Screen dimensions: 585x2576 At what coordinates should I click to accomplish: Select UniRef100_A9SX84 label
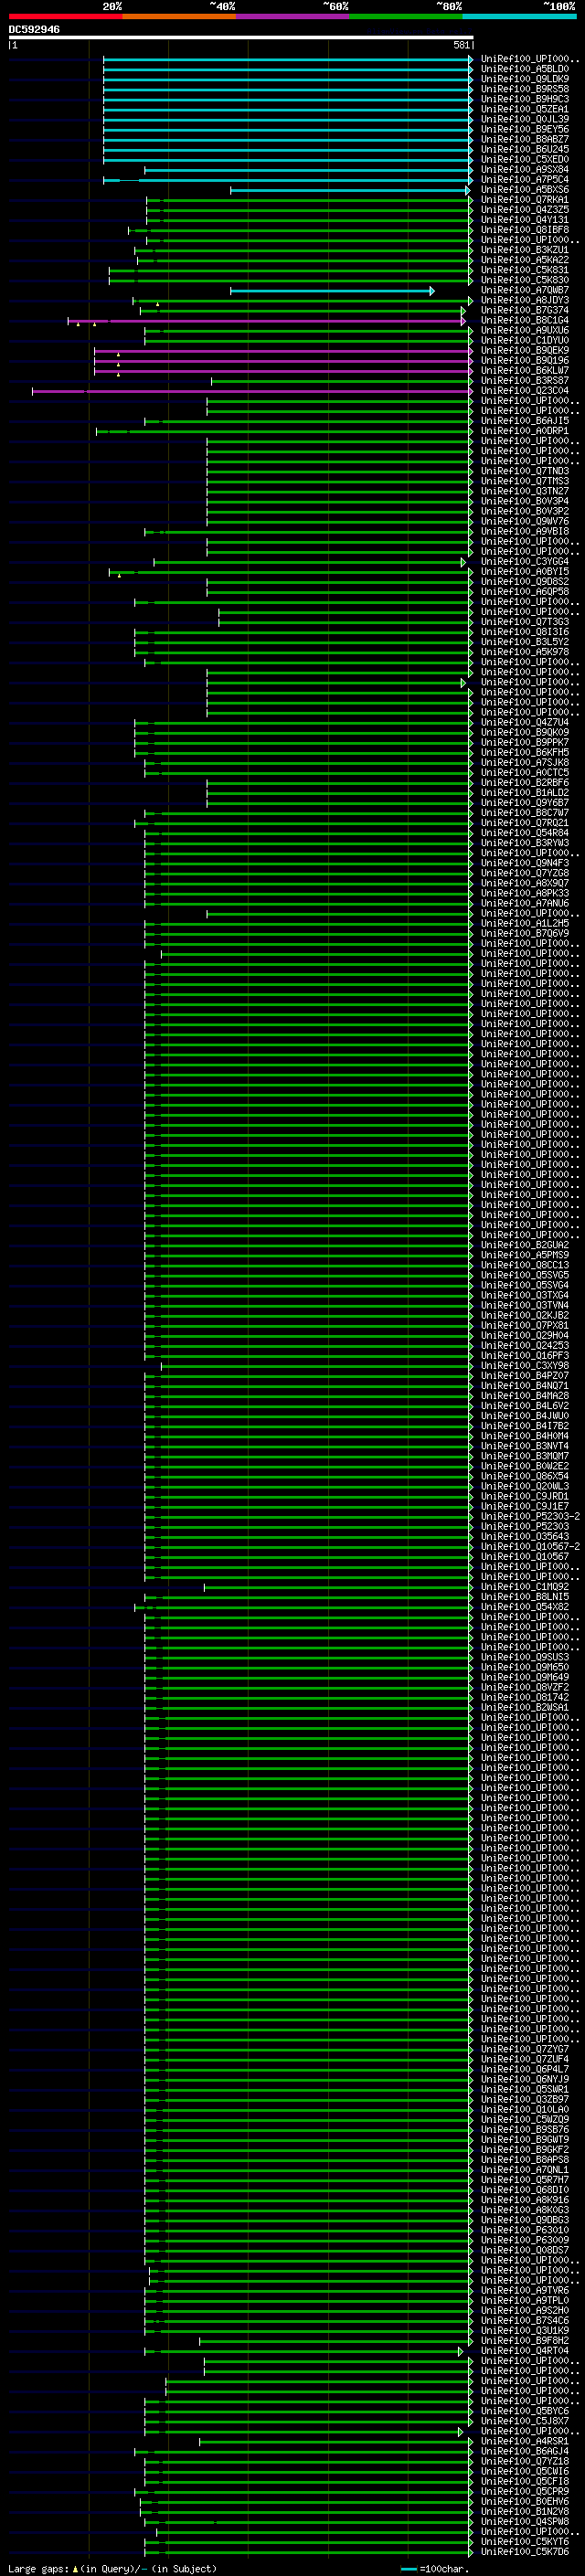[x=525, y=170]
